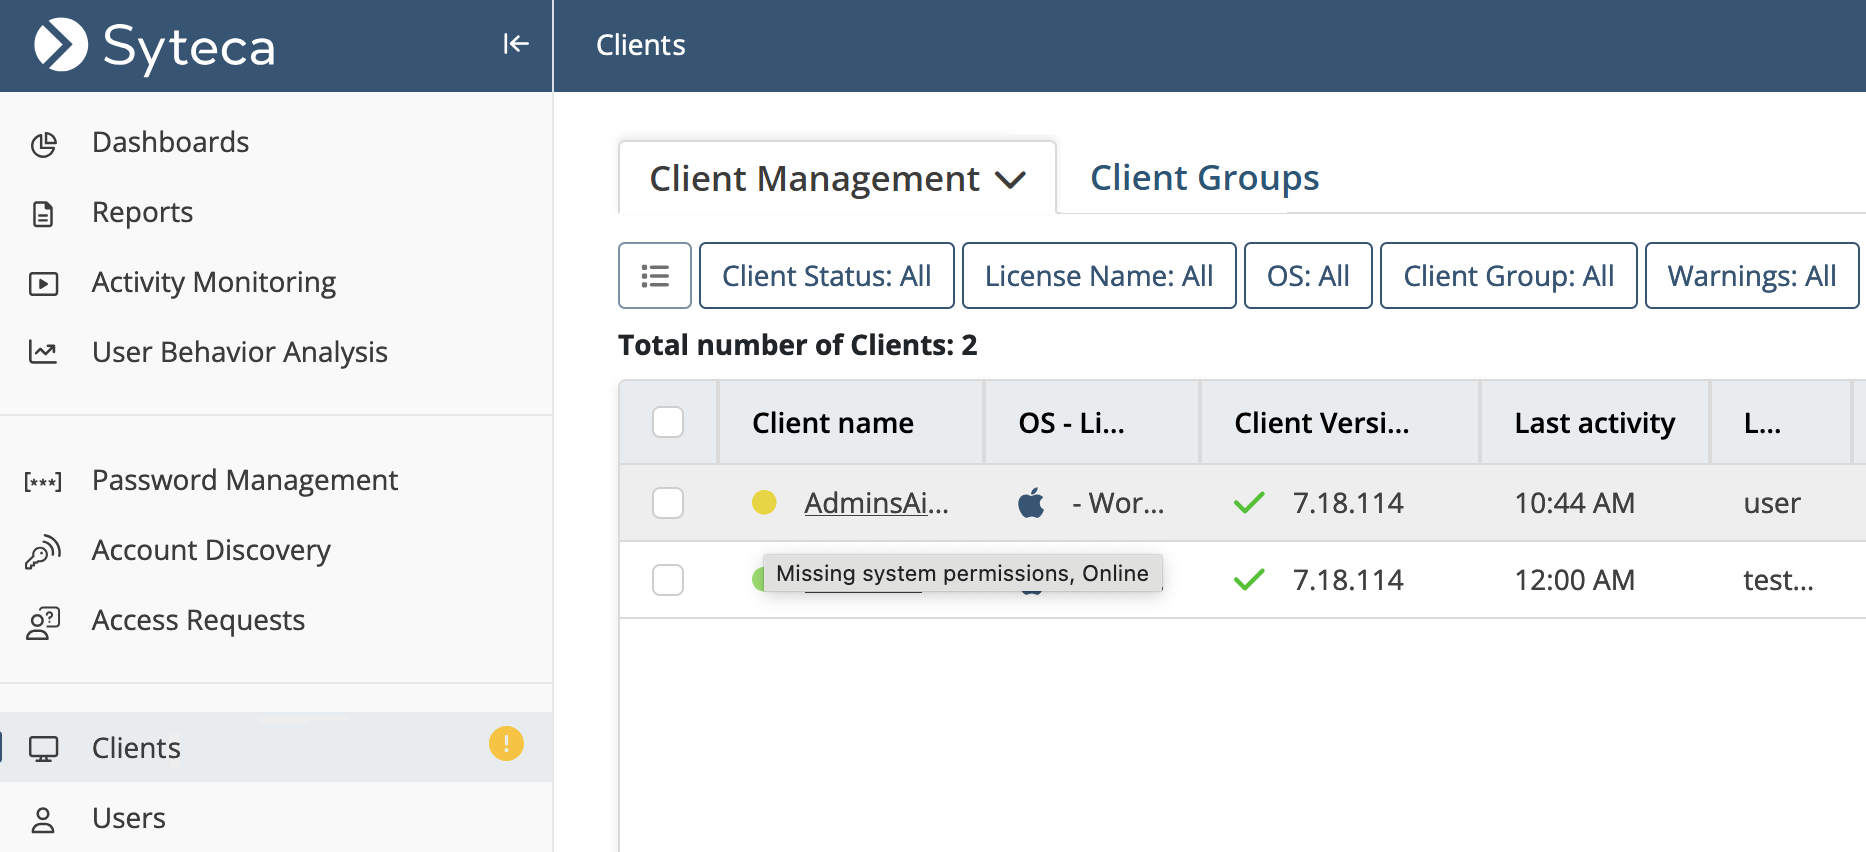The width and height of the screenshot is (1866, 852).
Task: Sort by the Last activity column header
Action: [x=1594, y=423]
